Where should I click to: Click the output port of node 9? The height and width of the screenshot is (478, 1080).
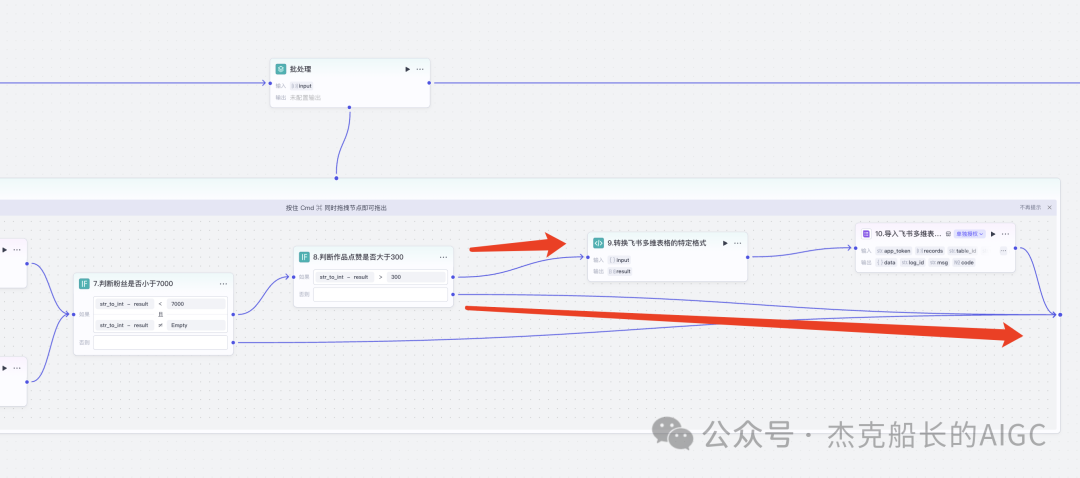[747, 257]
